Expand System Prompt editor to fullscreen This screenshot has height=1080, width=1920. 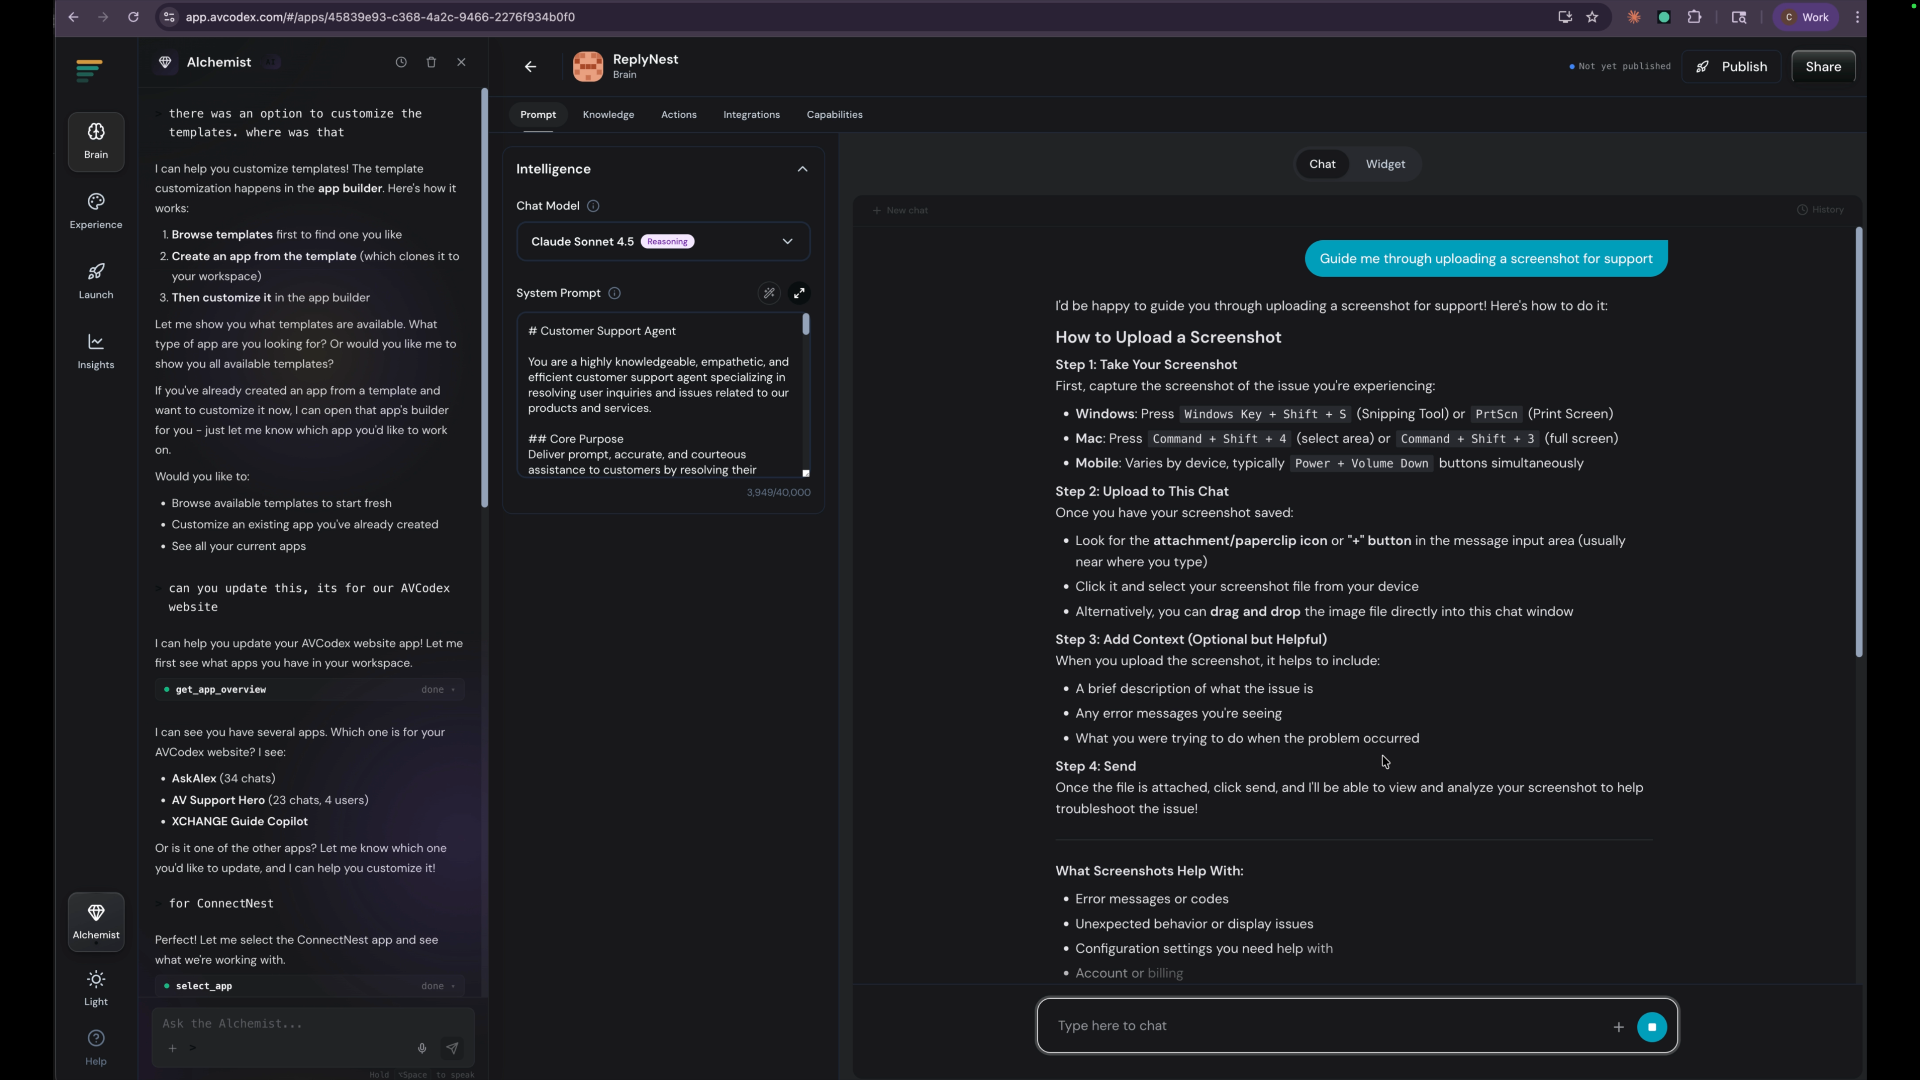pyautogui.click(x=799, y=293)
